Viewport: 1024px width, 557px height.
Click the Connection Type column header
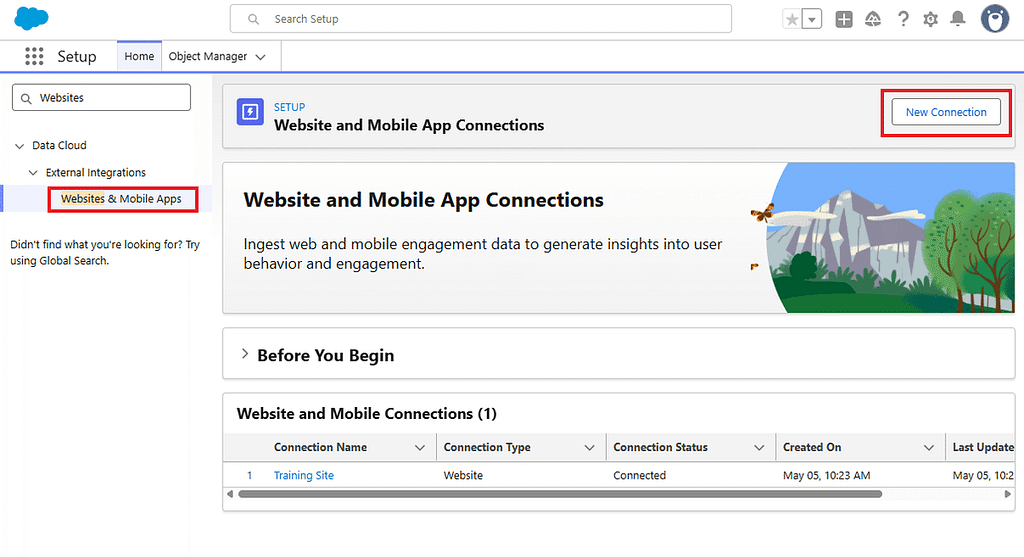pyautogui.click(x=487, y=447)
